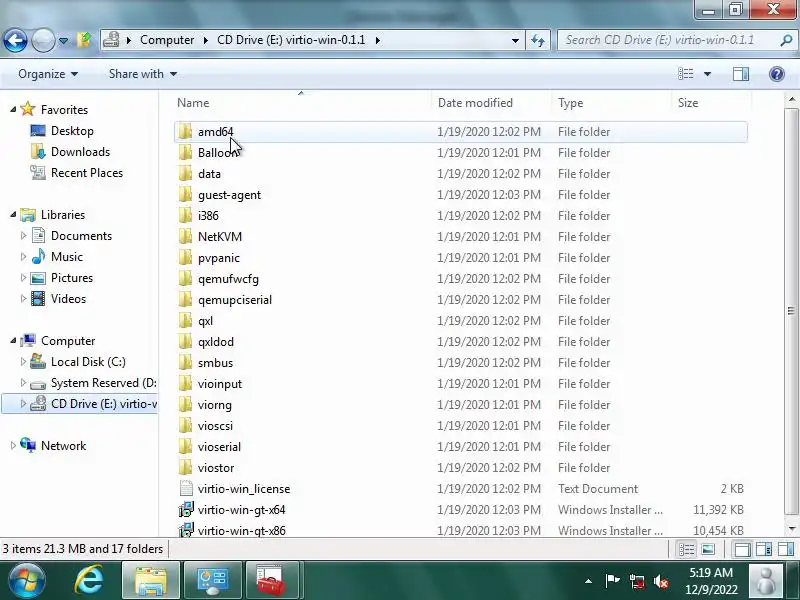Open the Organize menu
Screen dimensions: 800x600
[x=48, y=74]
